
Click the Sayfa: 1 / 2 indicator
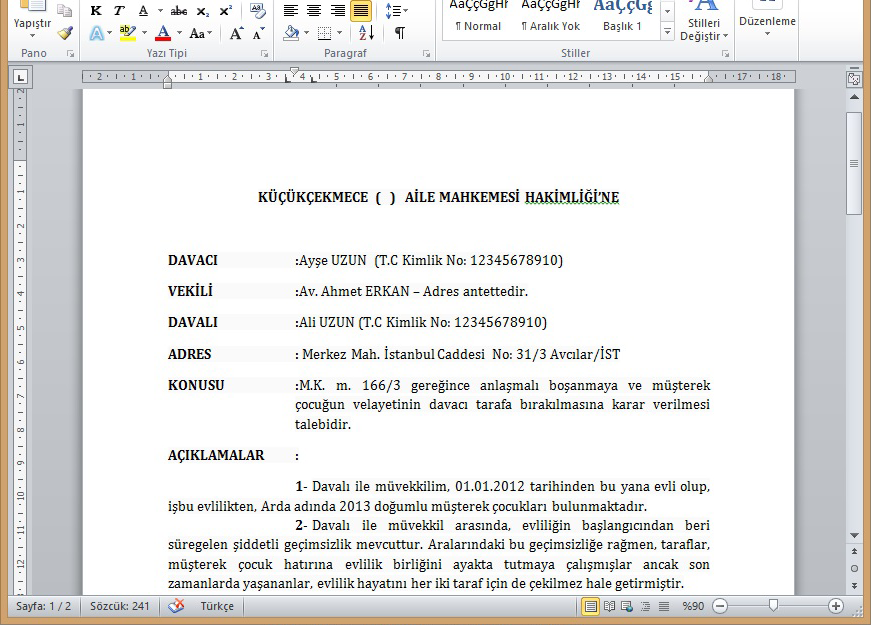click(43, 606)
